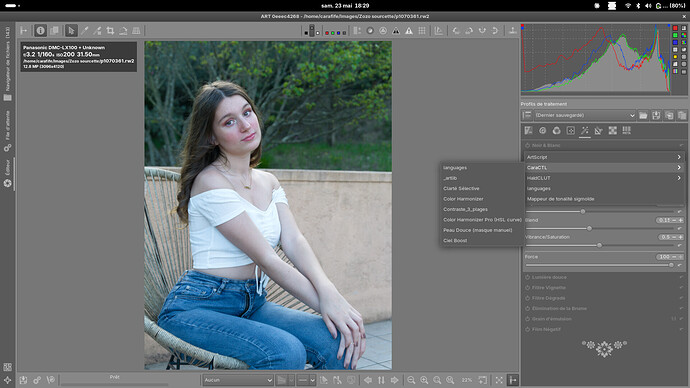
Task: Load a processing profile from file
Action: click(643, 115)
